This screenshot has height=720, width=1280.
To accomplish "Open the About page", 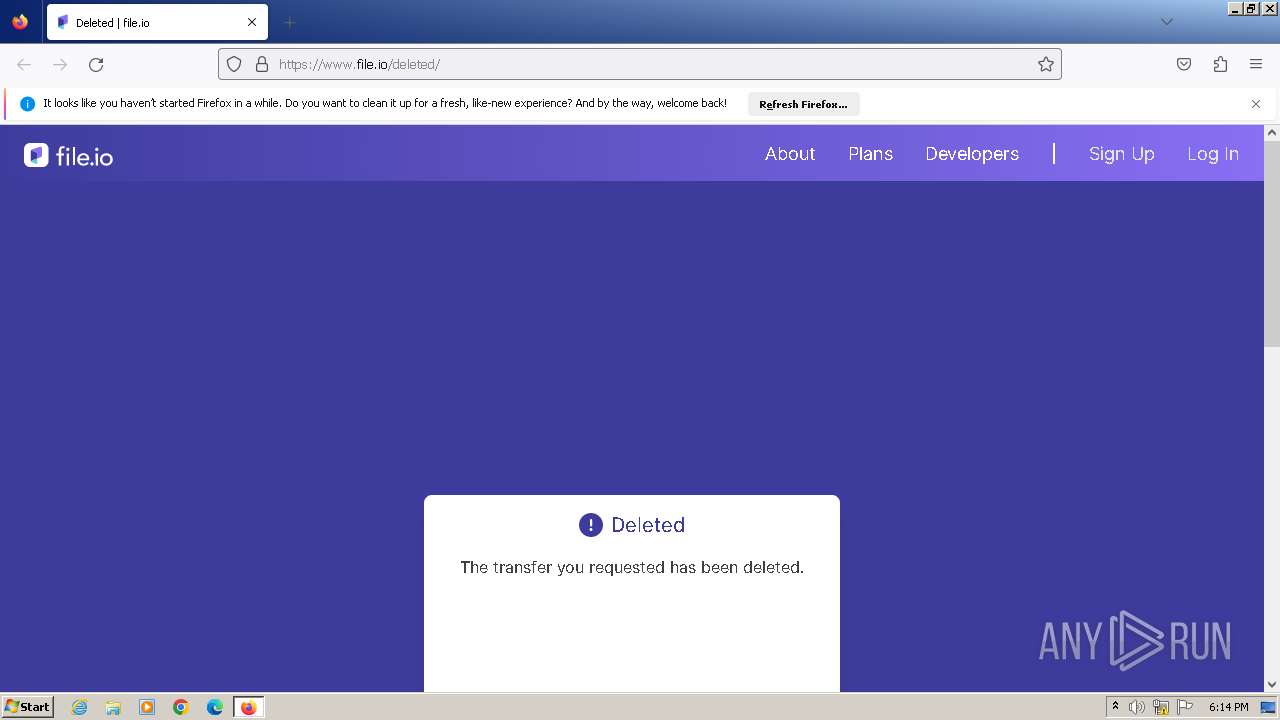I will coord(790,154).
